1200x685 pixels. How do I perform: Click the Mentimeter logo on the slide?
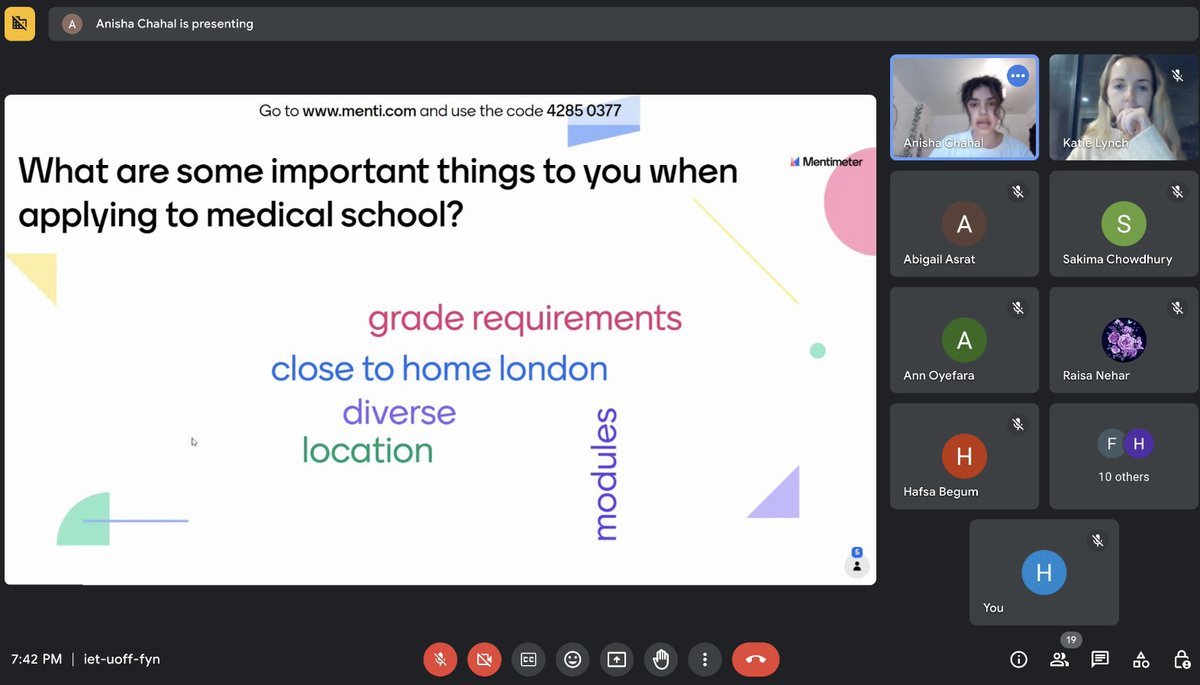826,161
